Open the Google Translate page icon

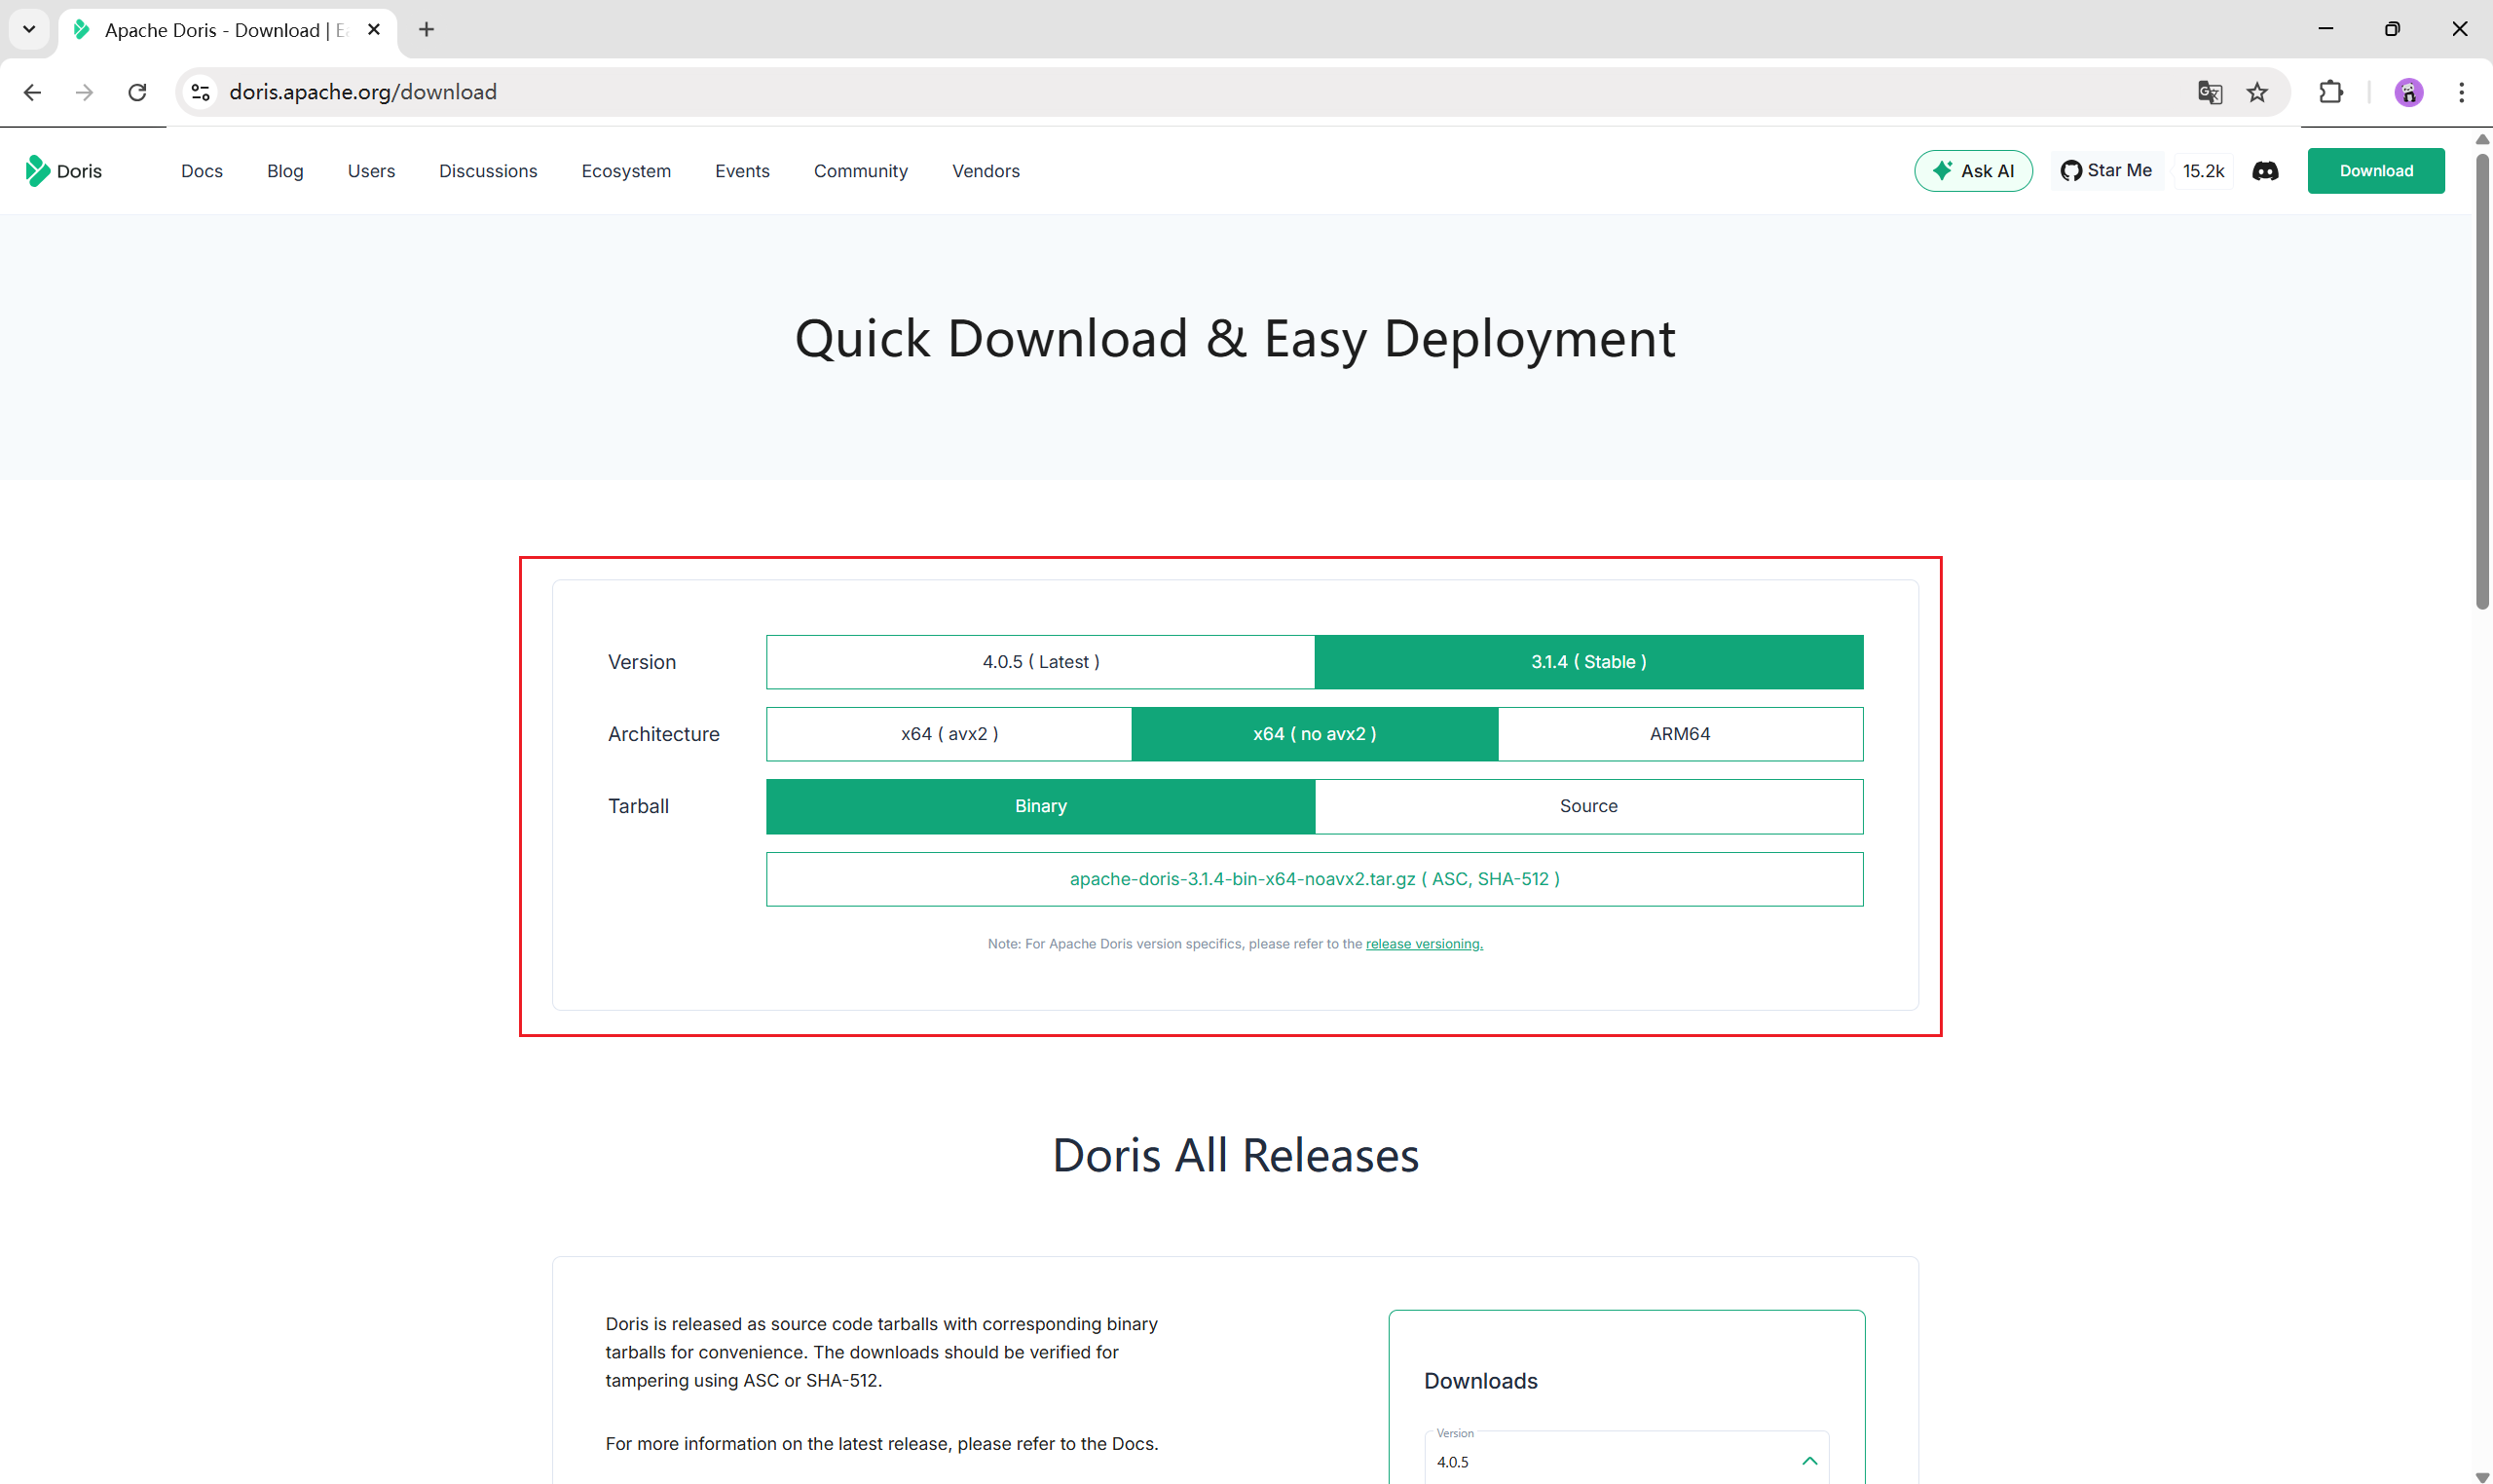click(2209, 93)
